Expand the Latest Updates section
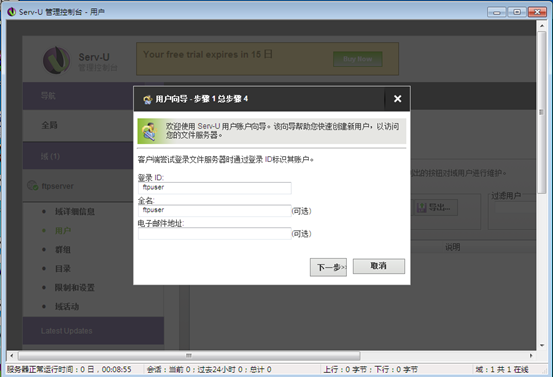553x377 pixels. pos(93,331)
